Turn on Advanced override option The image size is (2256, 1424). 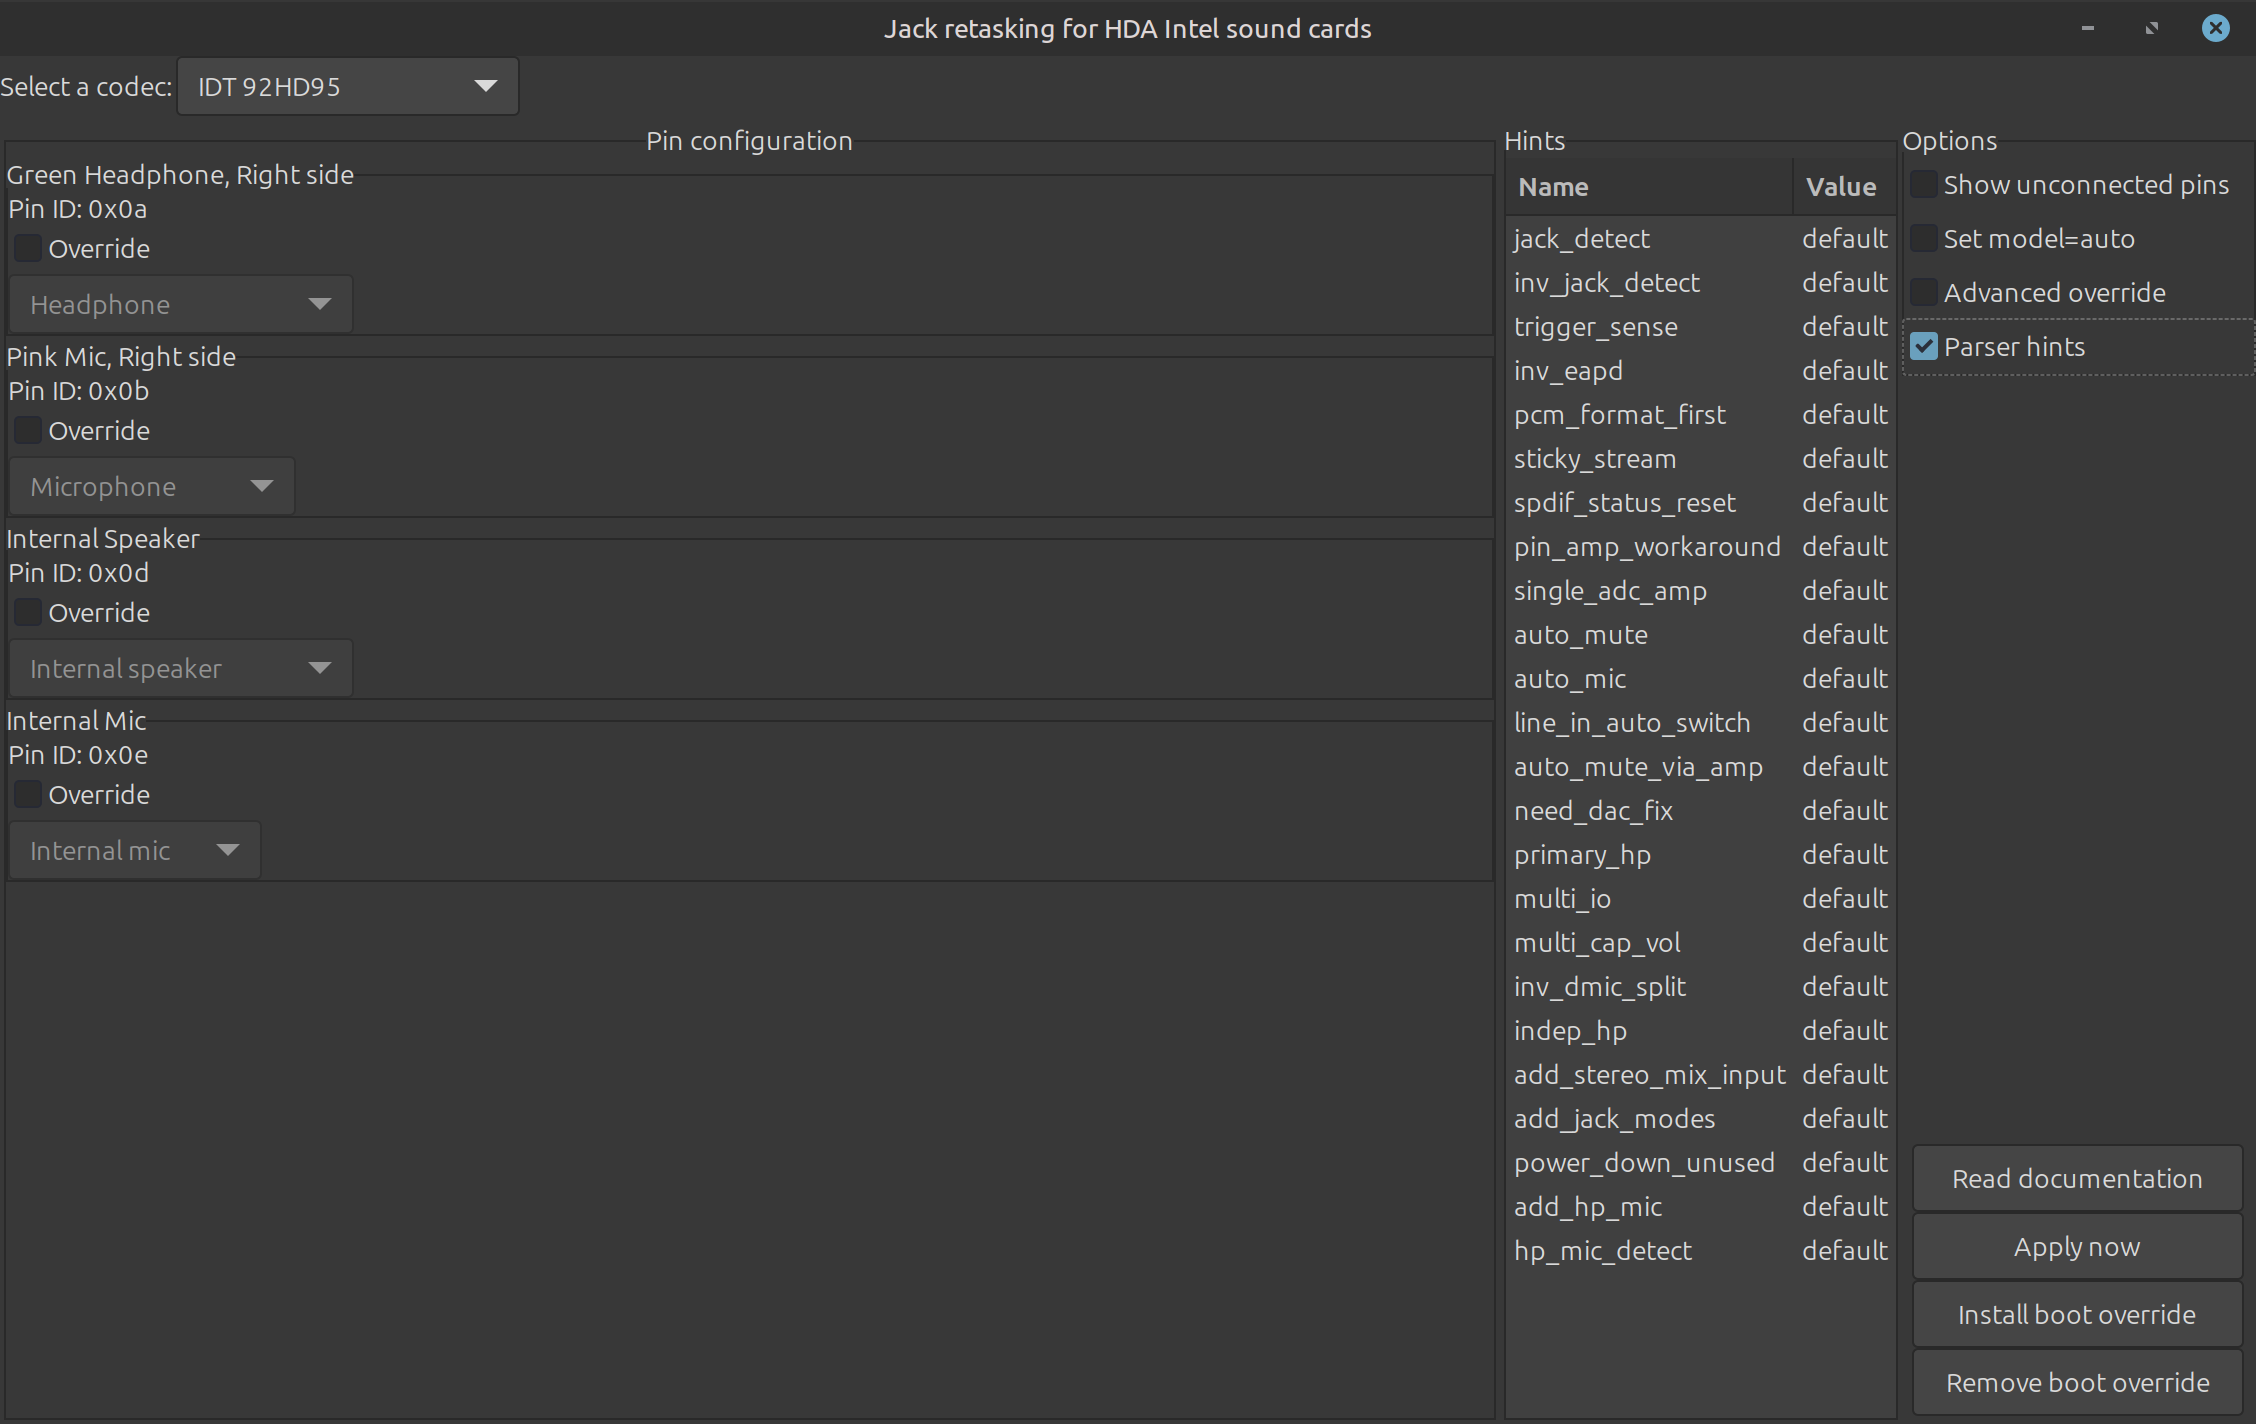1924,293
